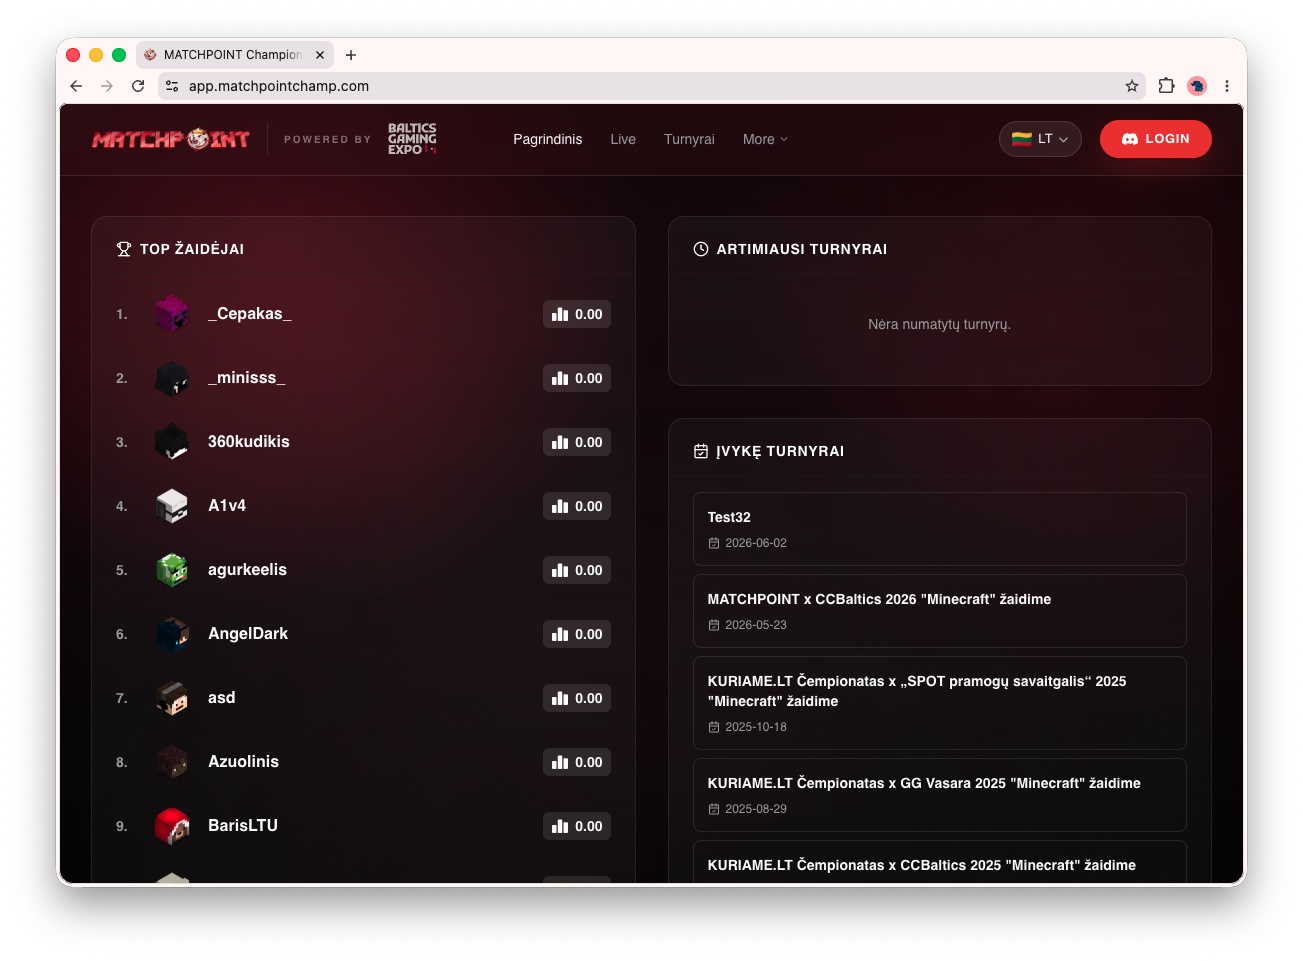This screenshot has width=1303, height=961.
Task: Click Azuolinis player avatar
Action: point(172,762)
